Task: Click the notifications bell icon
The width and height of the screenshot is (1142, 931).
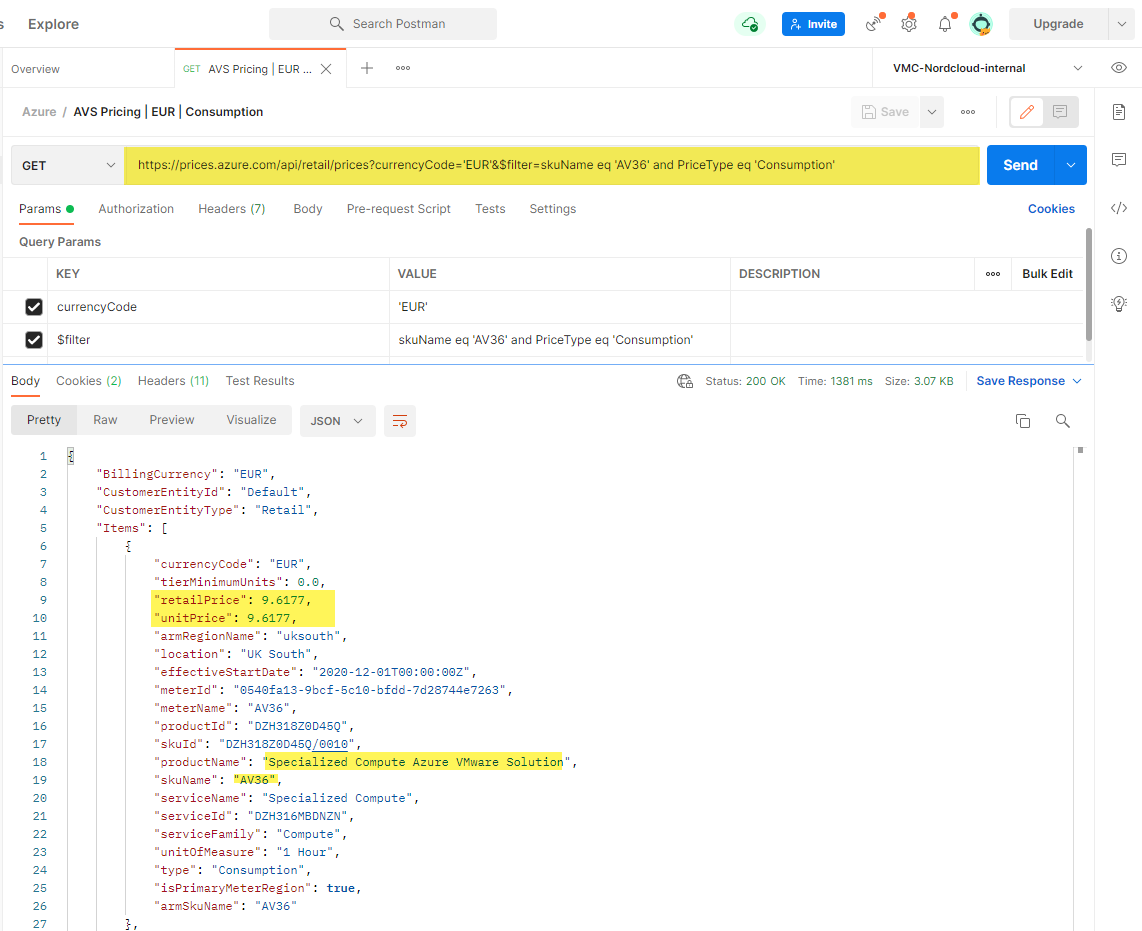Action: click(944, 24)
